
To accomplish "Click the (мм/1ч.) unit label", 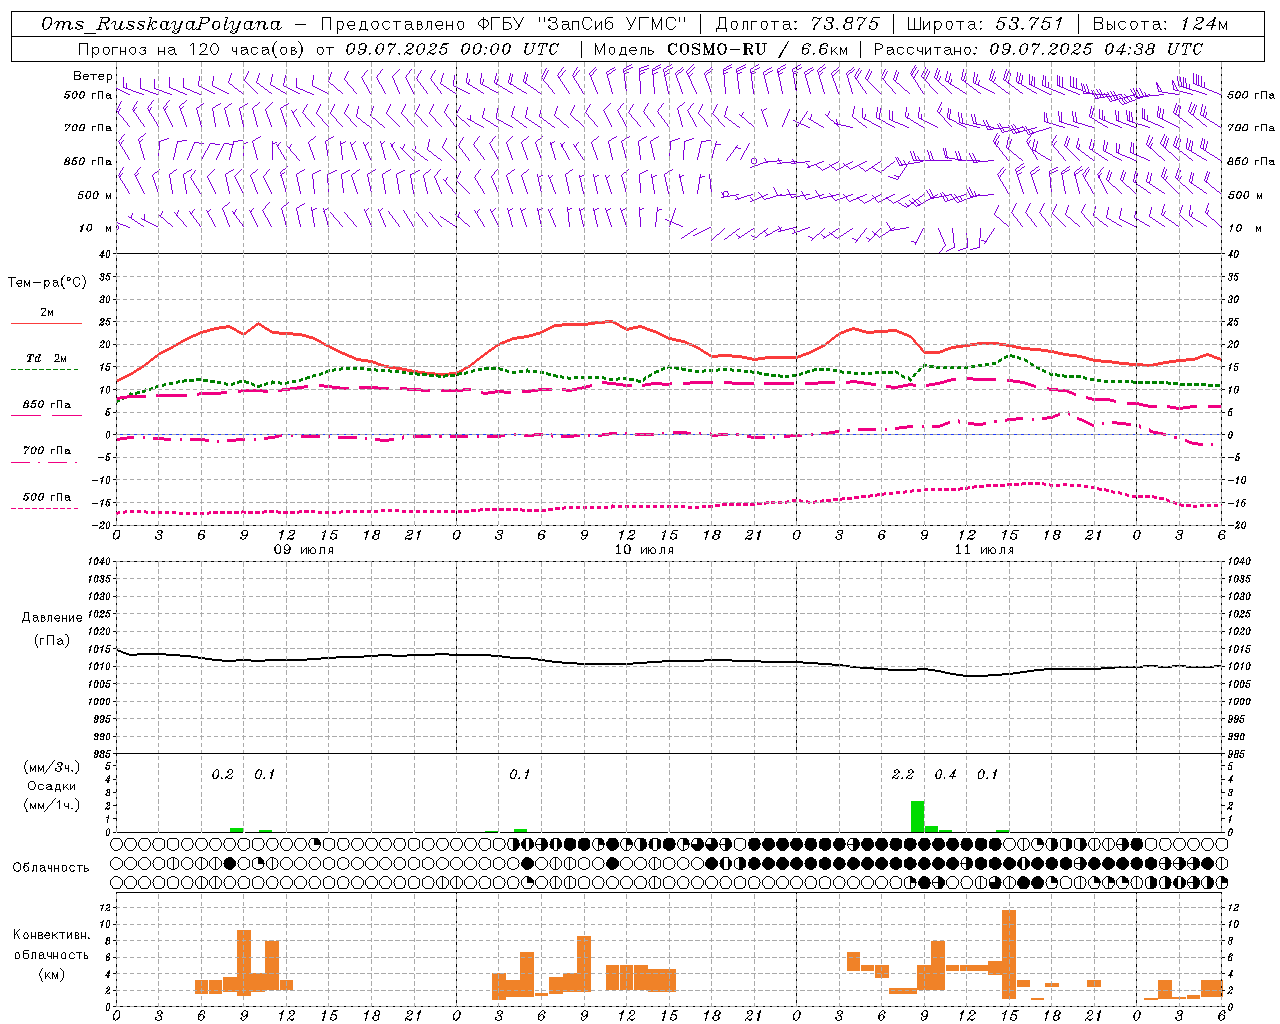I will 51,805.
